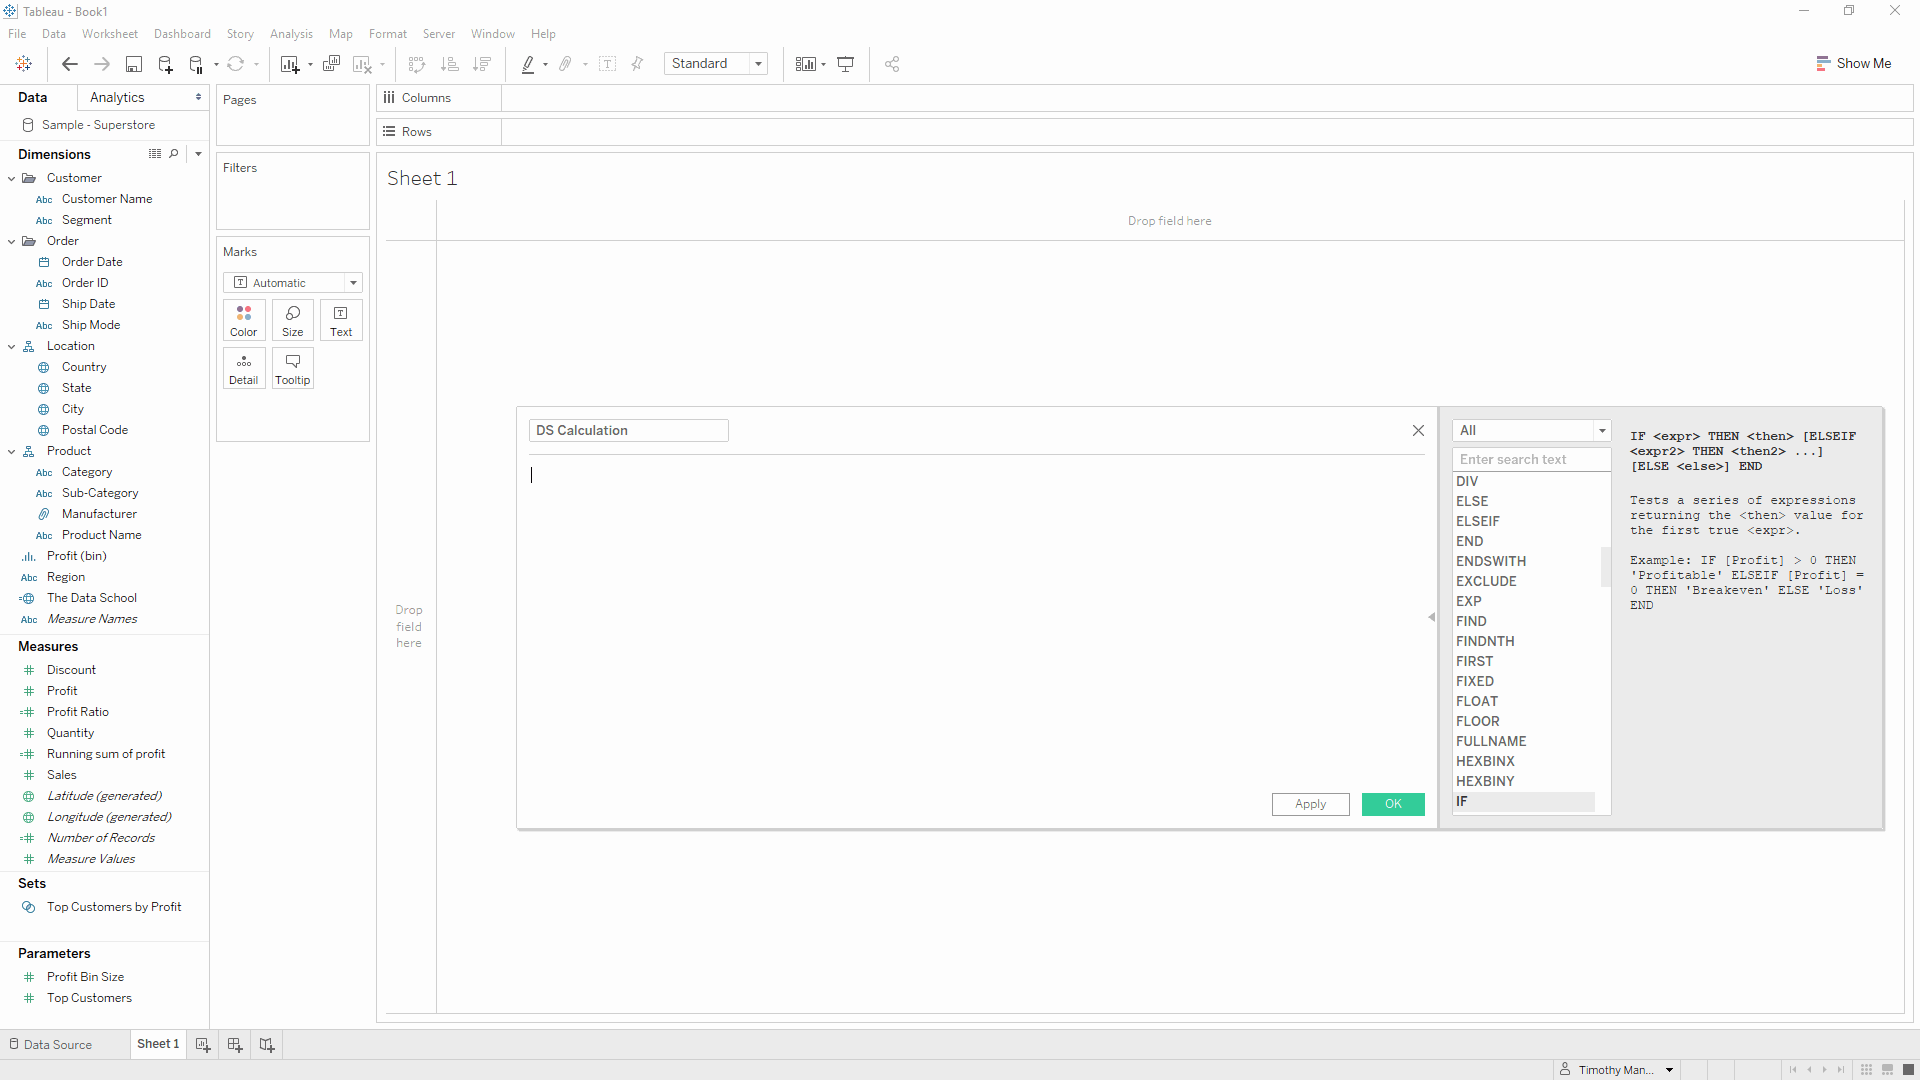Pause auto updates from the toolbar
1920x1080 pixels.
tap(197, 64)
